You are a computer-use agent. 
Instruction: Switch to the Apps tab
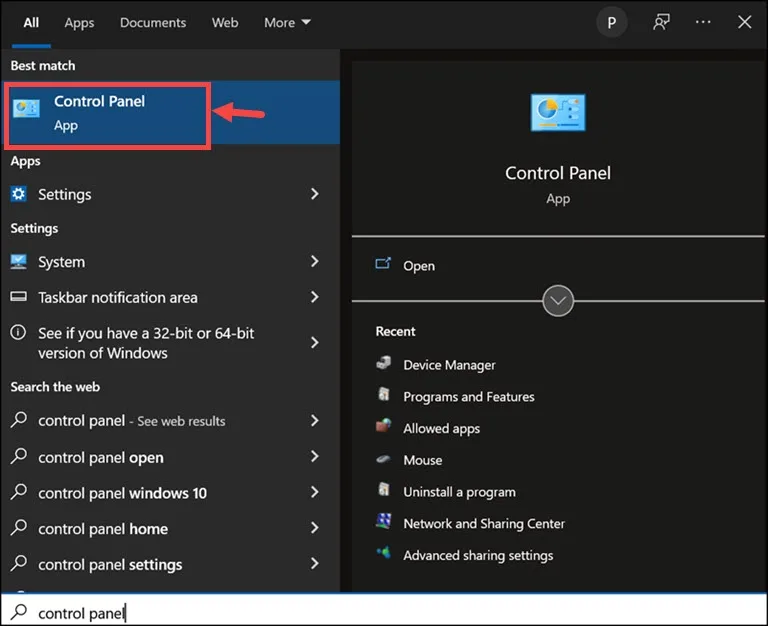[x=79, y=23]
